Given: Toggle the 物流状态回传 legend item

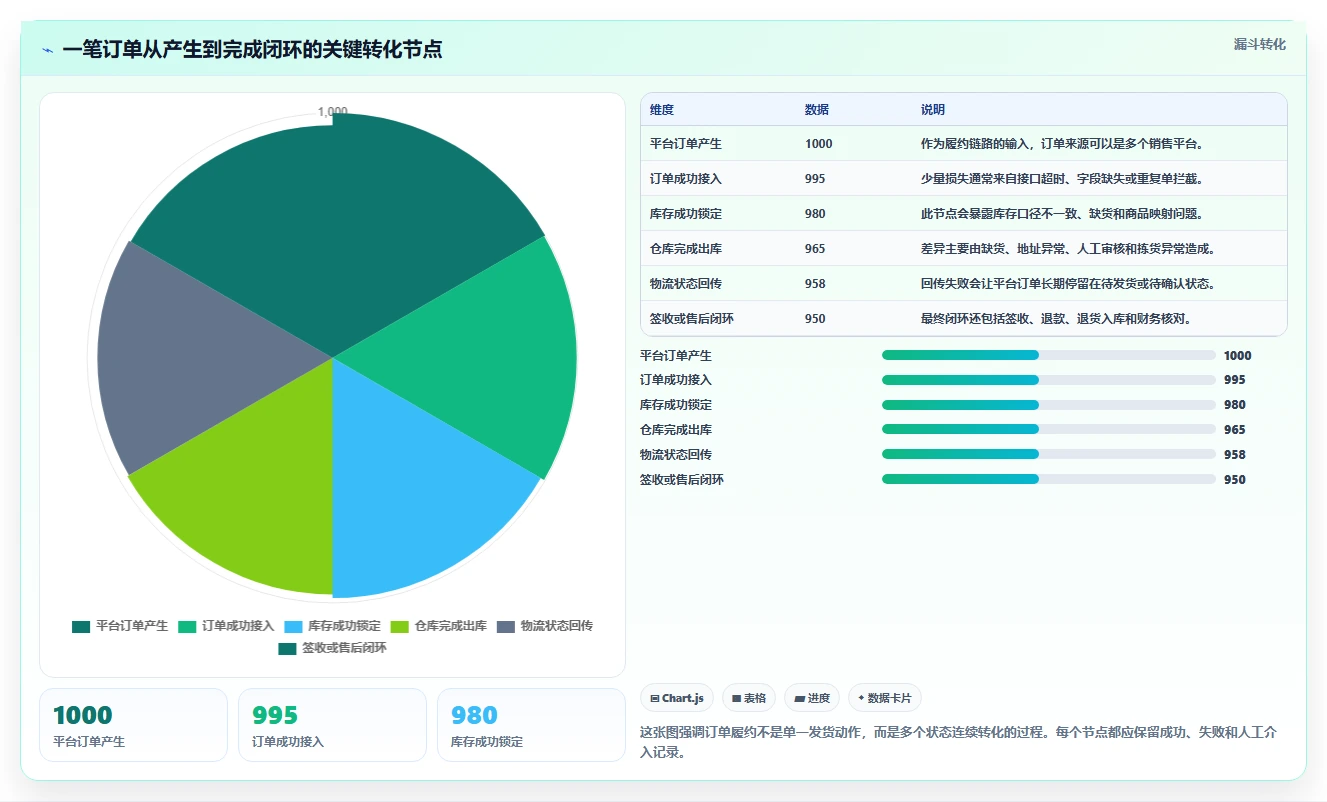Looking at the screenshot, I should pos(545,626).
